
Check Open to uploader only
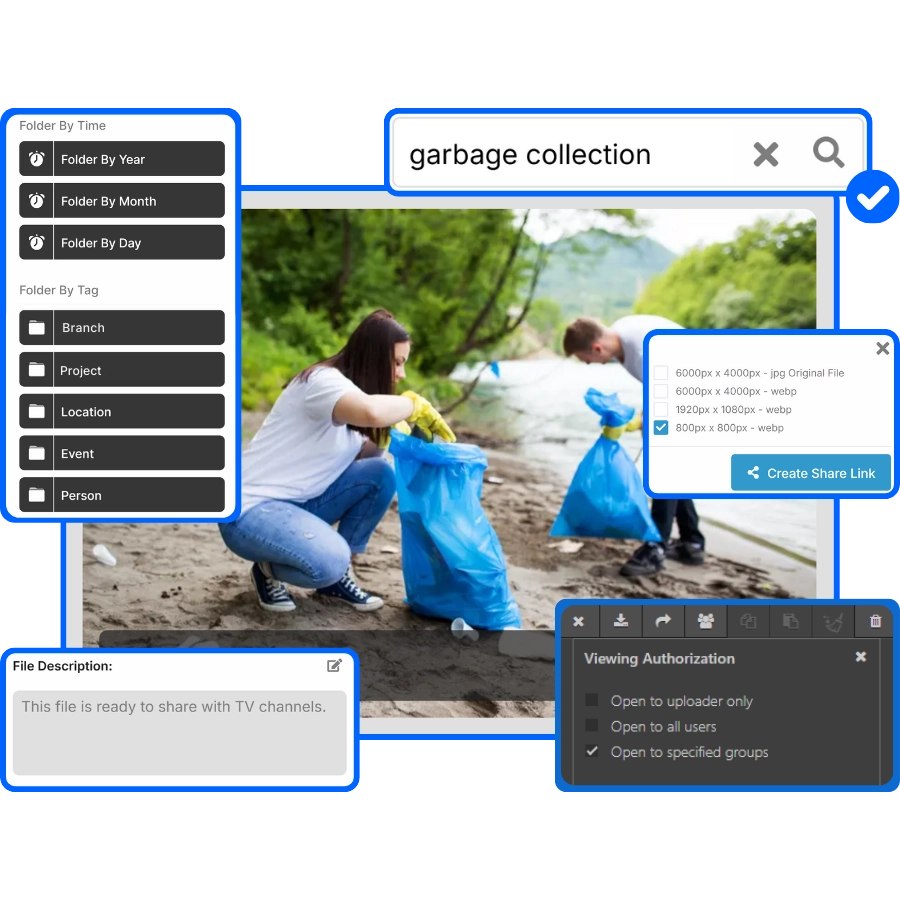592,701
